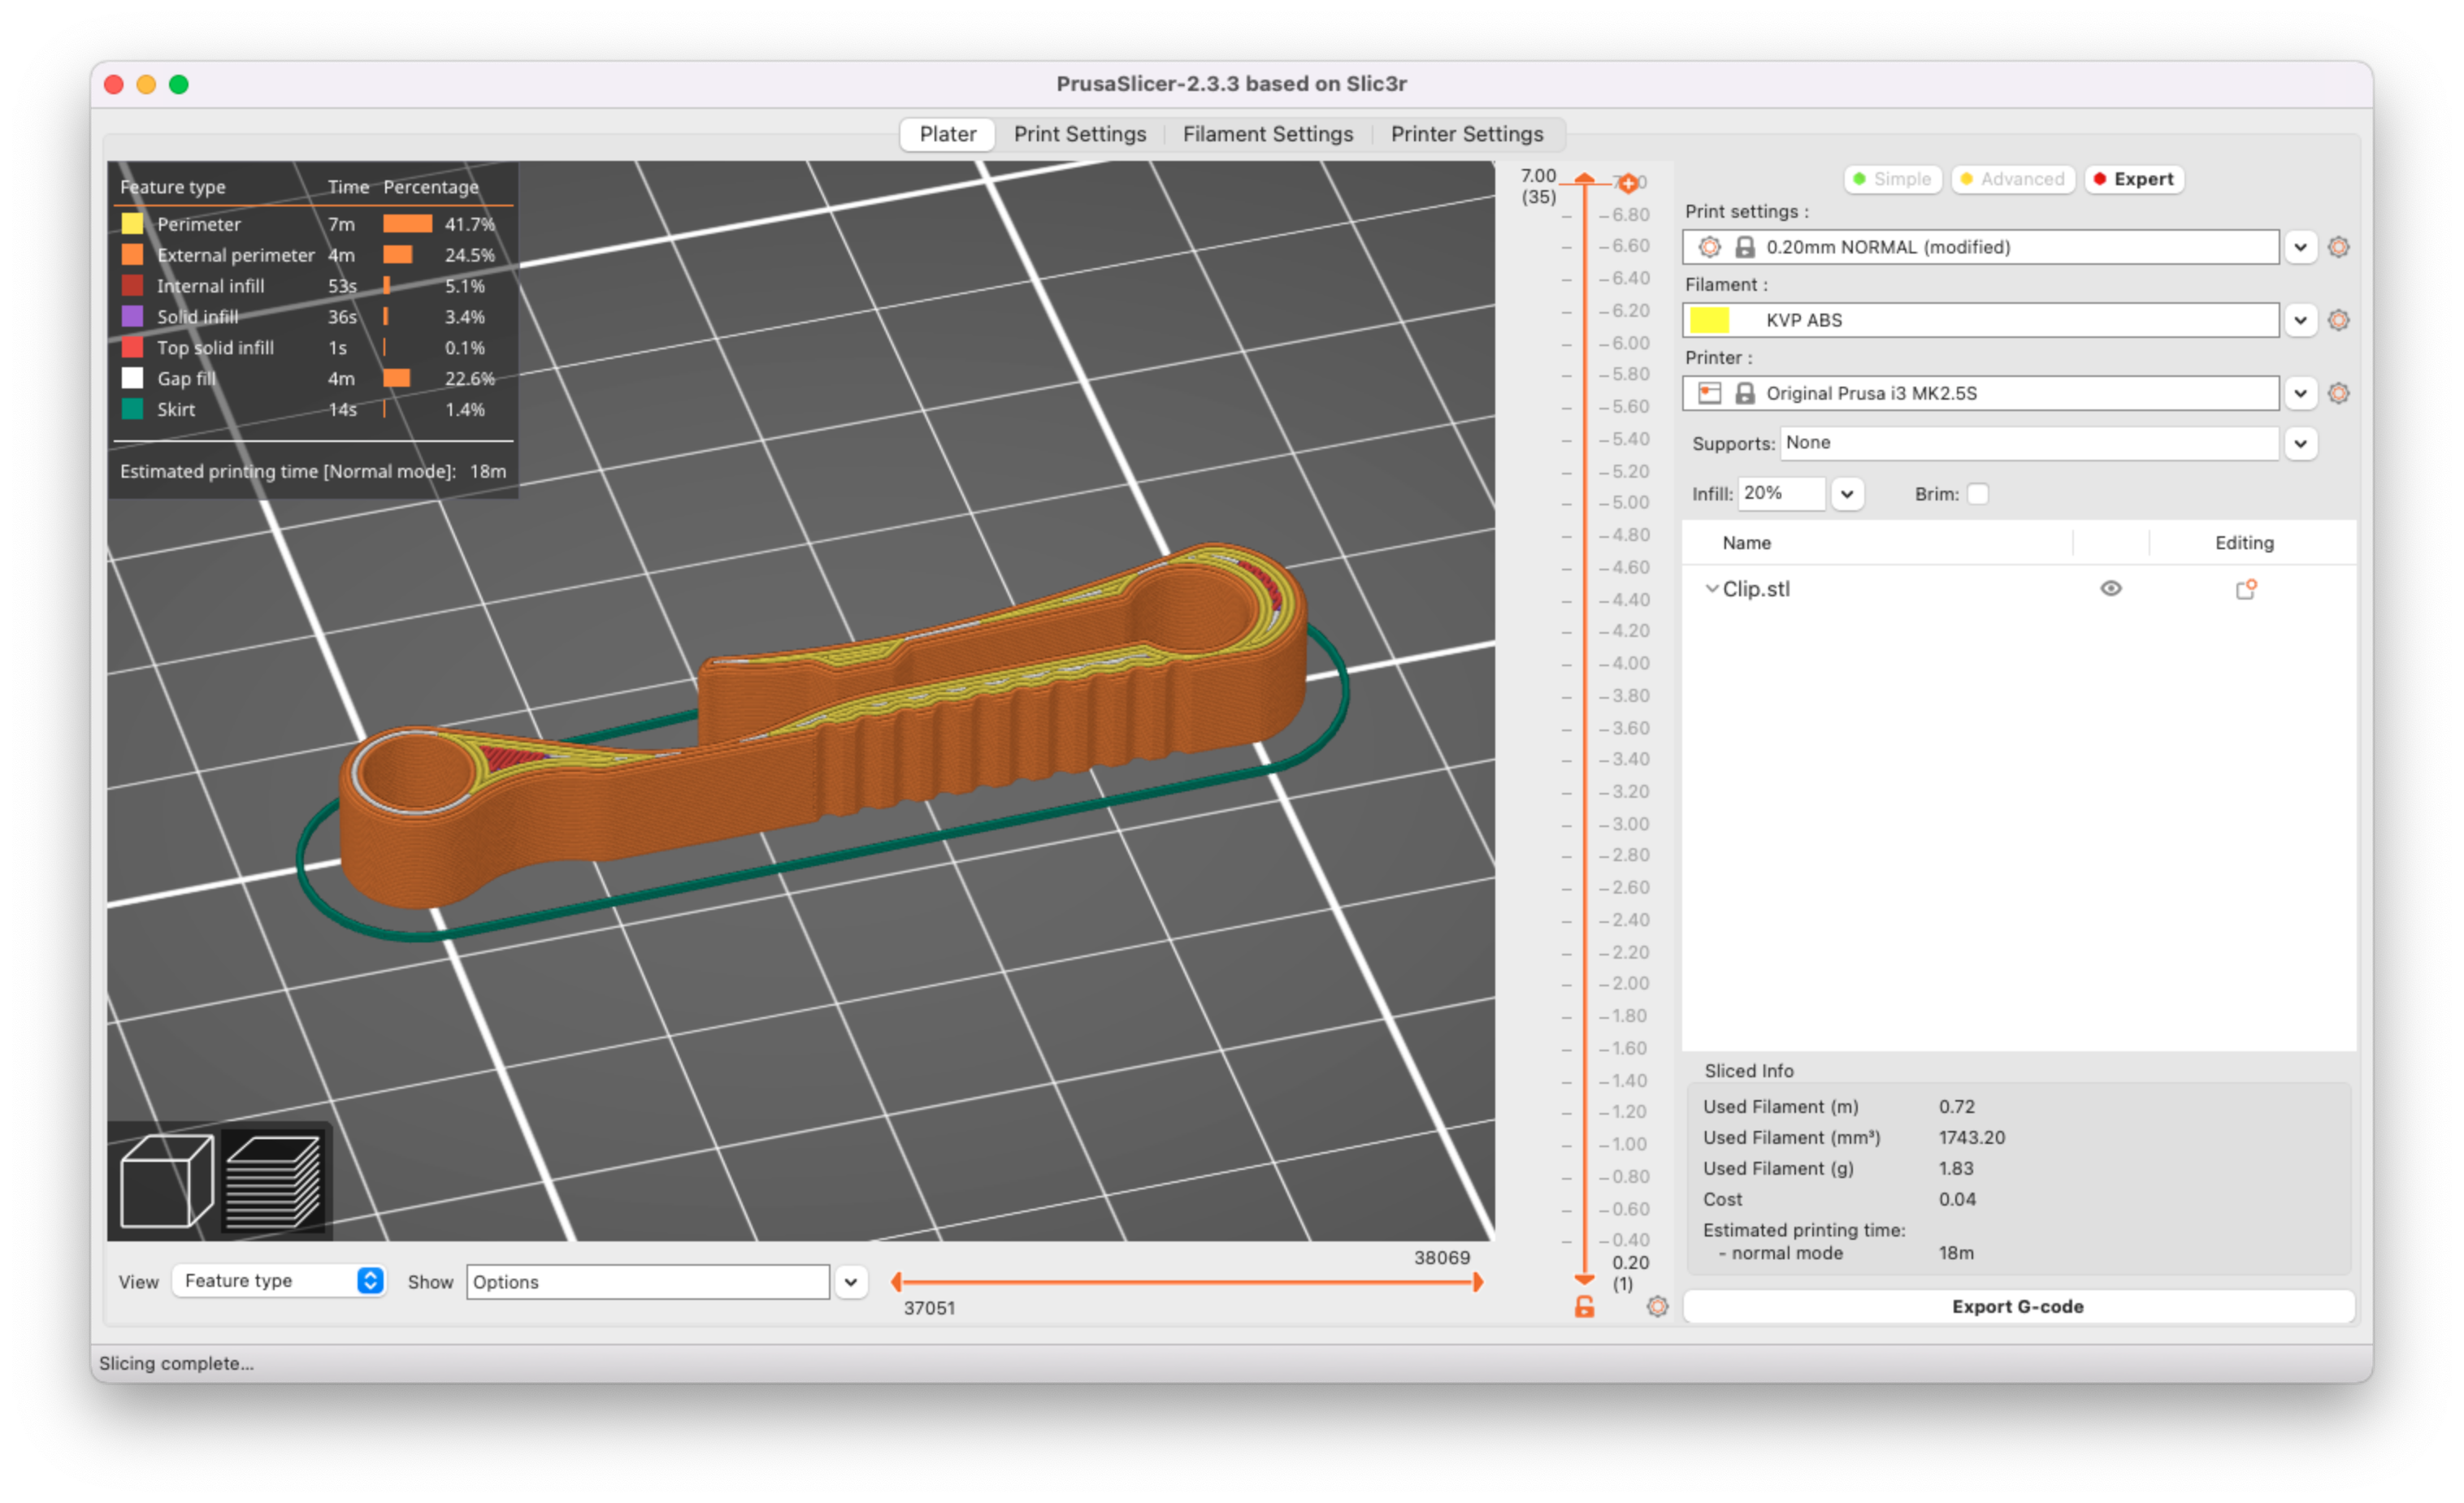Toggle visibility of Clip.stl eye icon
The image size is (2464, 1503).
click(x=2111, y=588)
